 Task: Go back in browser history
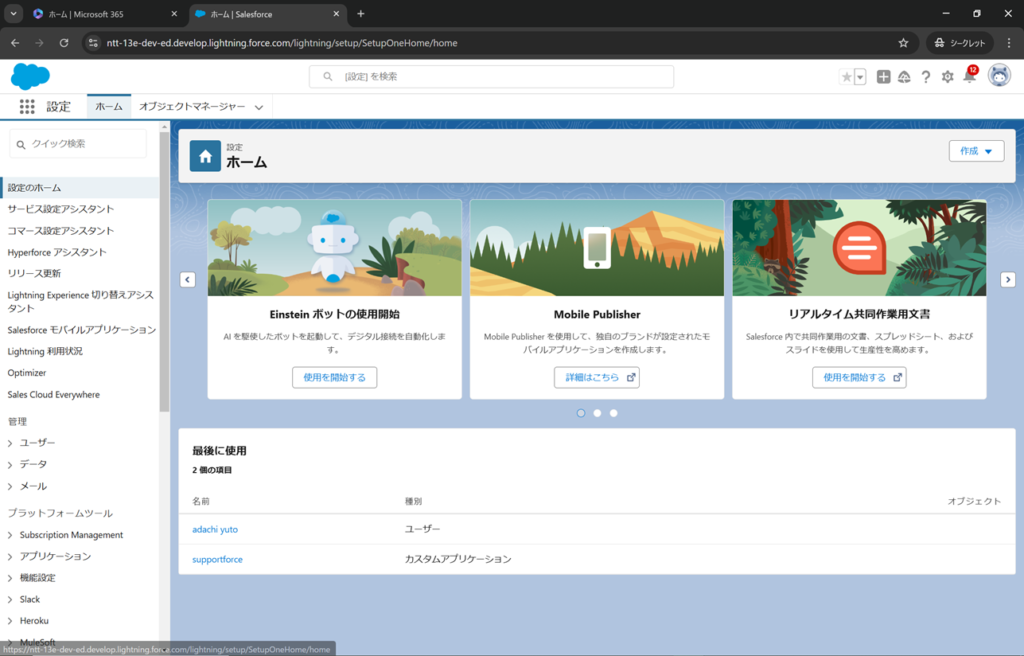15,43
